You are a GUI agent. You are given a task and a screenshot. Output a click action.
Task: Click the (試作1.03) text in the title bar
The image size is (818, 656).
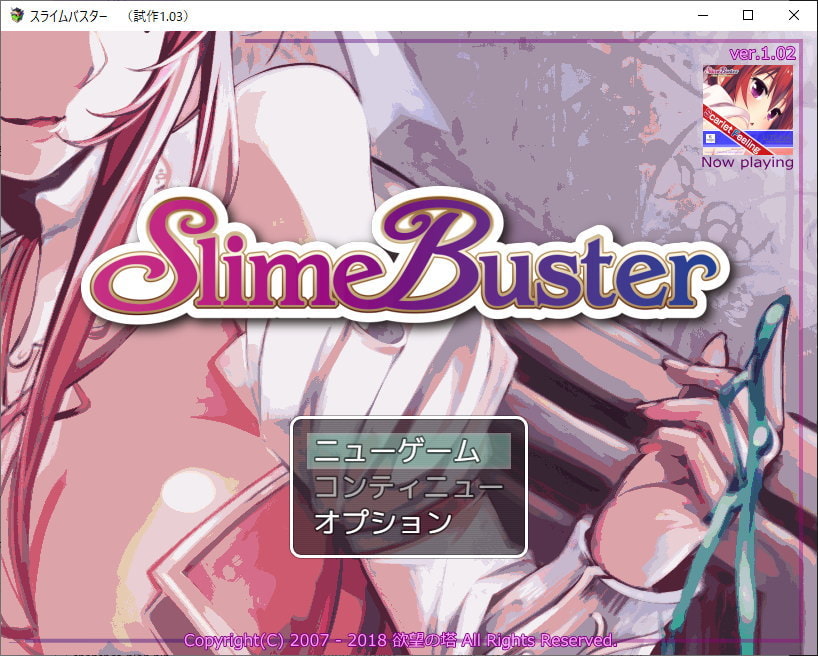point(158,16)
